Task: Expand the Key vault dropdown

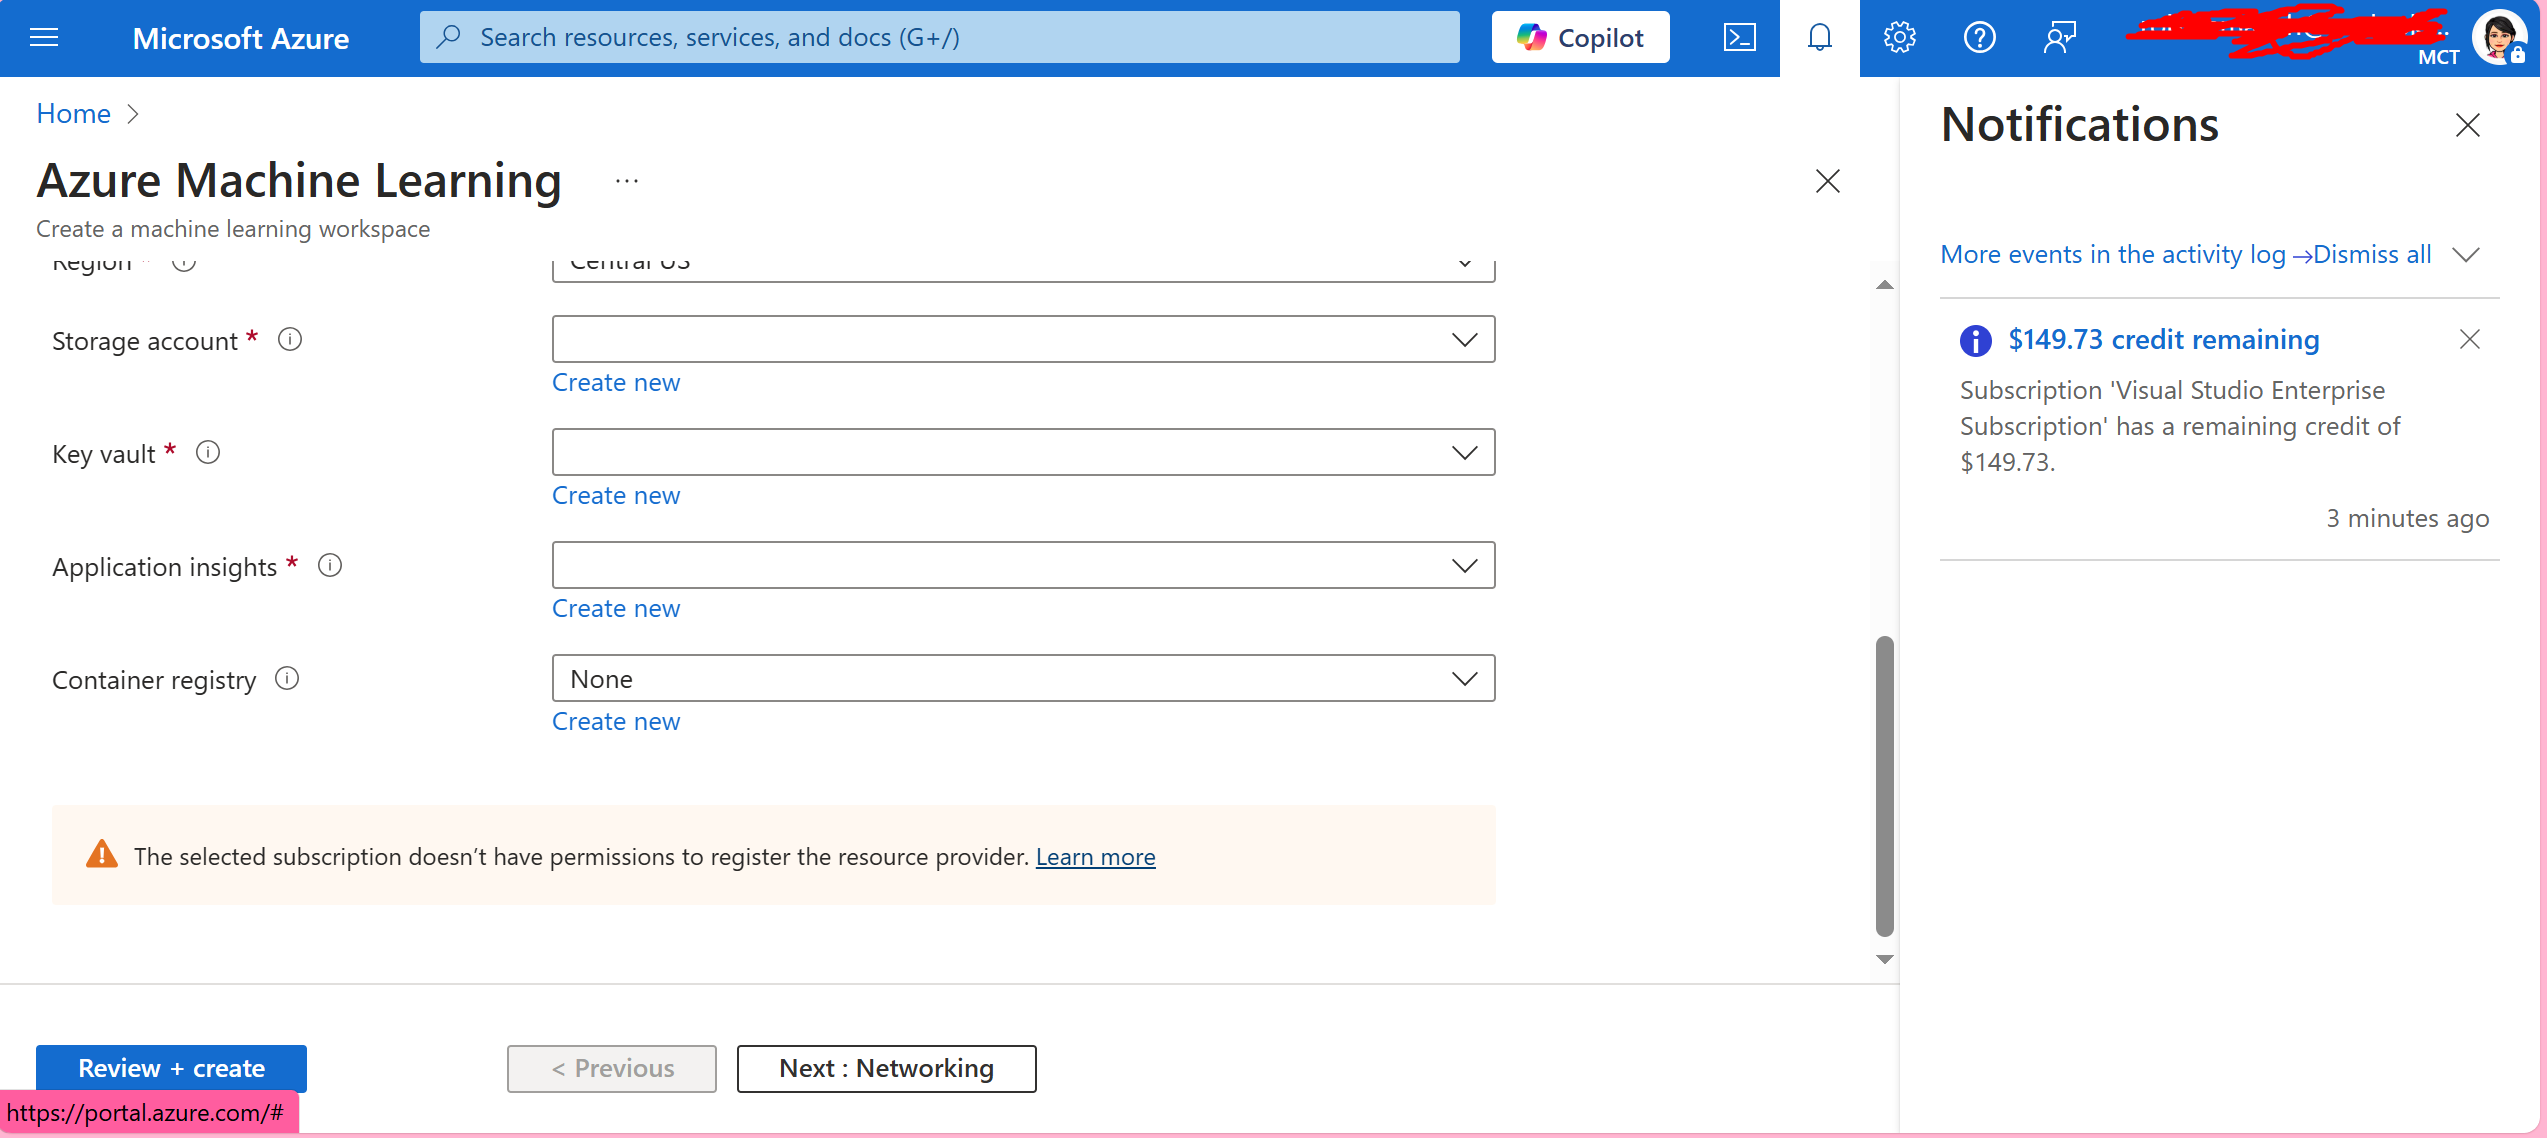Action: click(x=1023, y=453)
